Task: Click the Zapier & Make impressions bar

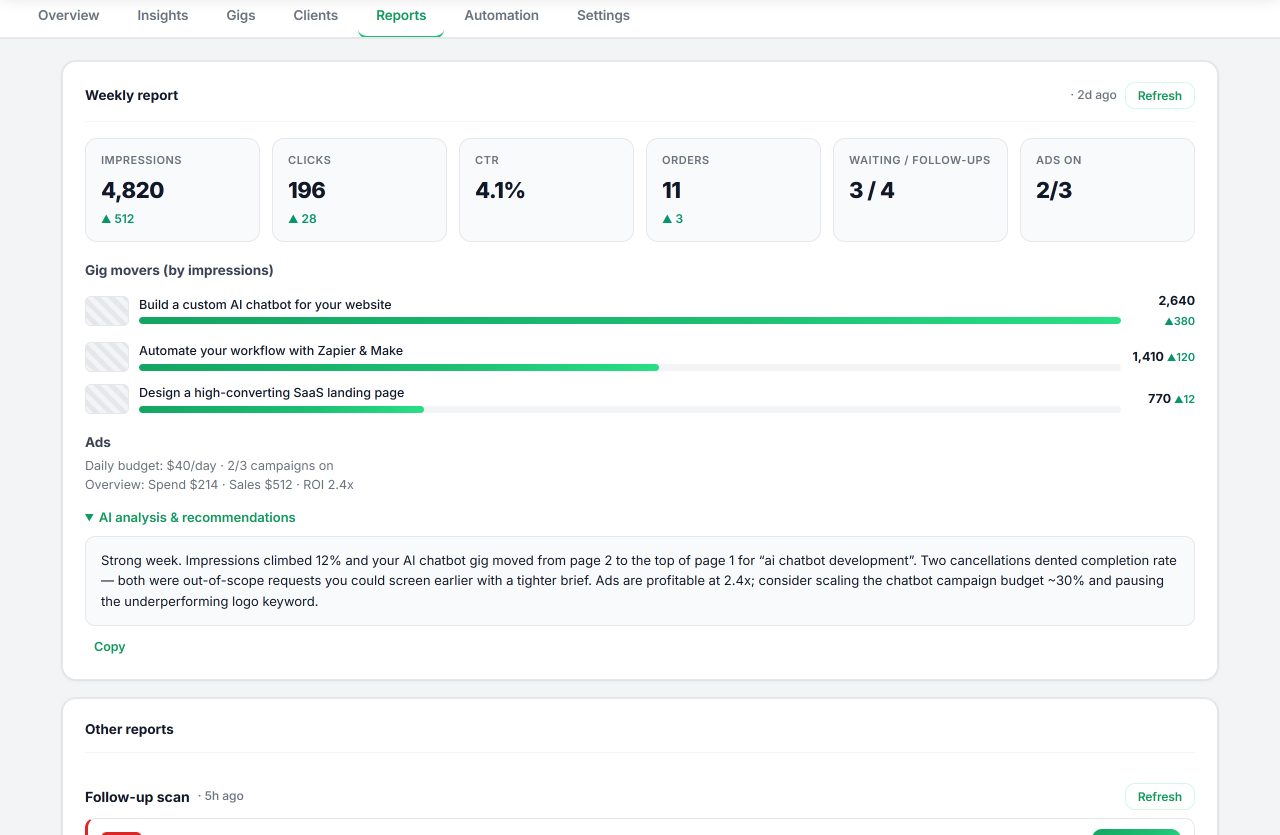Action: pos(630,367)
